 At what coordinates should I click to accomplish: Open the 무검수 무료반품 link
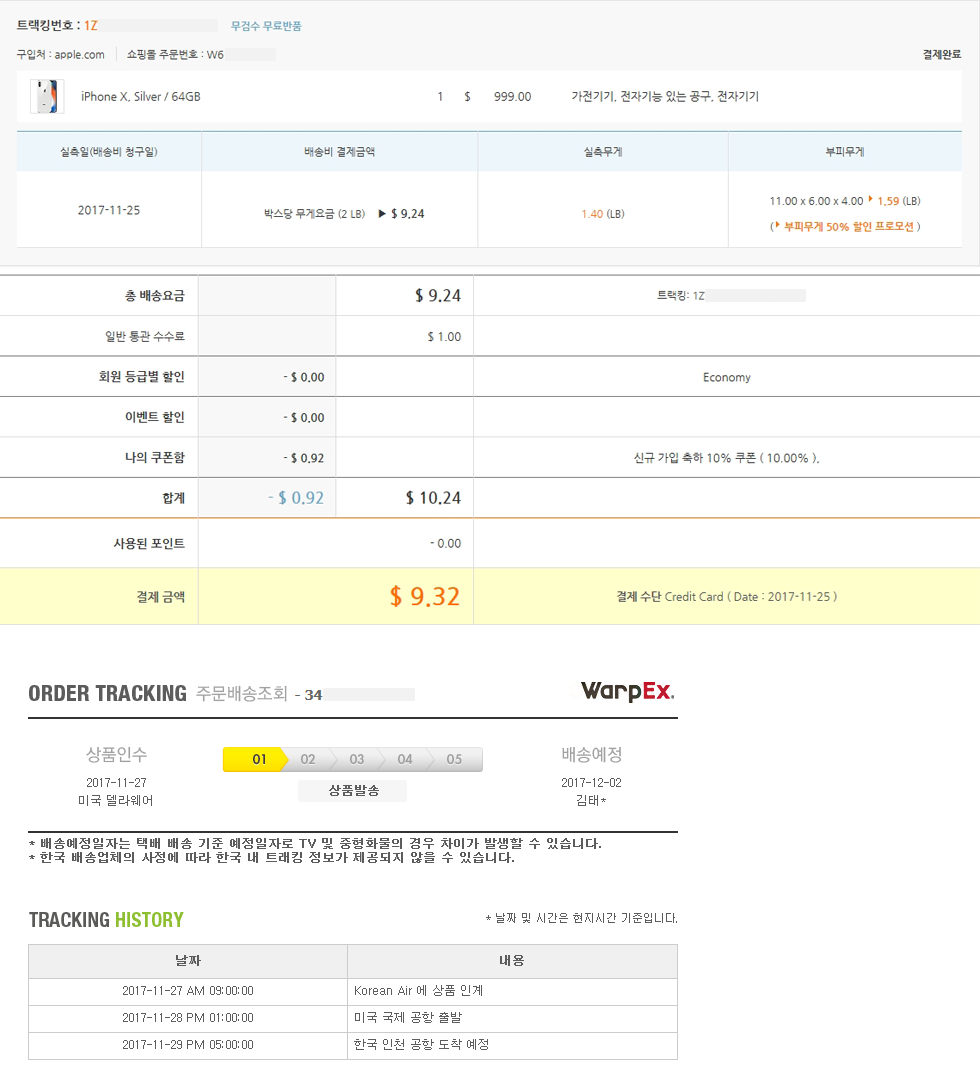point(266,26)
